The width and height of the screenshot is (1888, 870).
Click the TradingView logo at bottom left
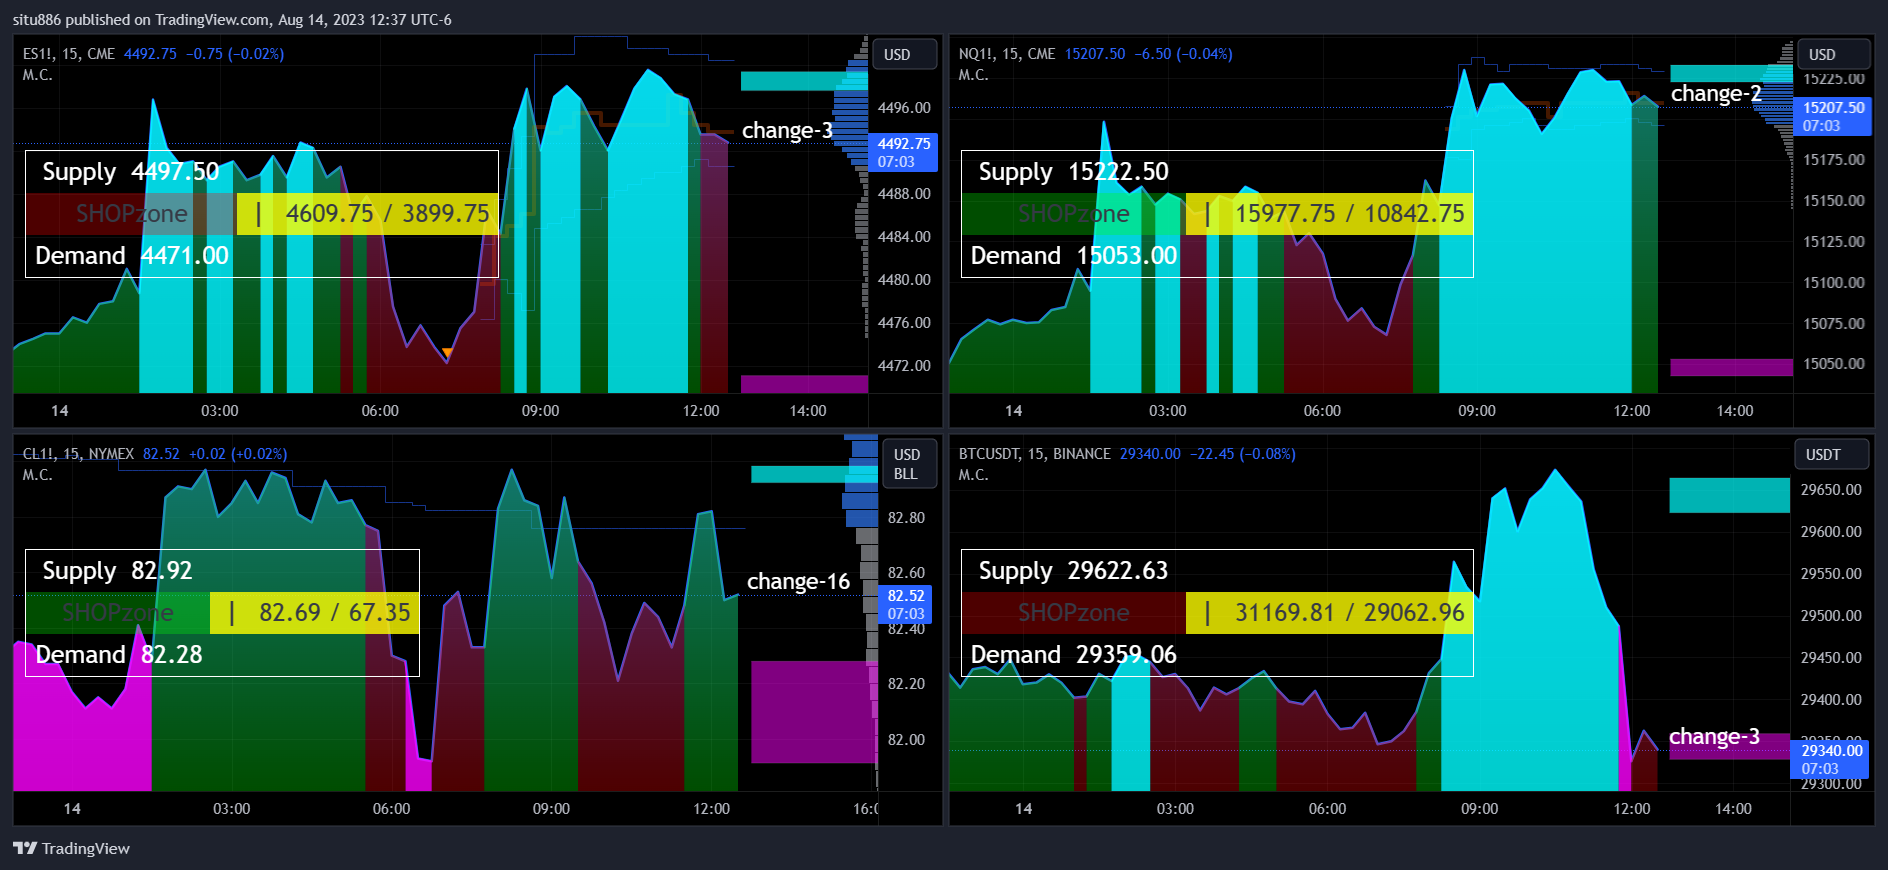(x=71, y=848)
